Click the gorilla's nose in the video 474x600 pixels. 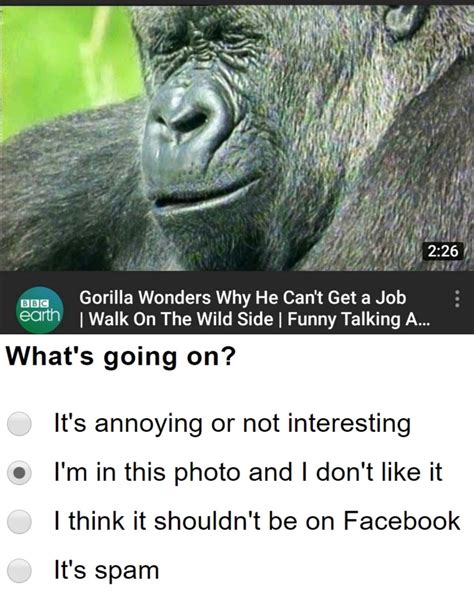[x=187, y=119]
